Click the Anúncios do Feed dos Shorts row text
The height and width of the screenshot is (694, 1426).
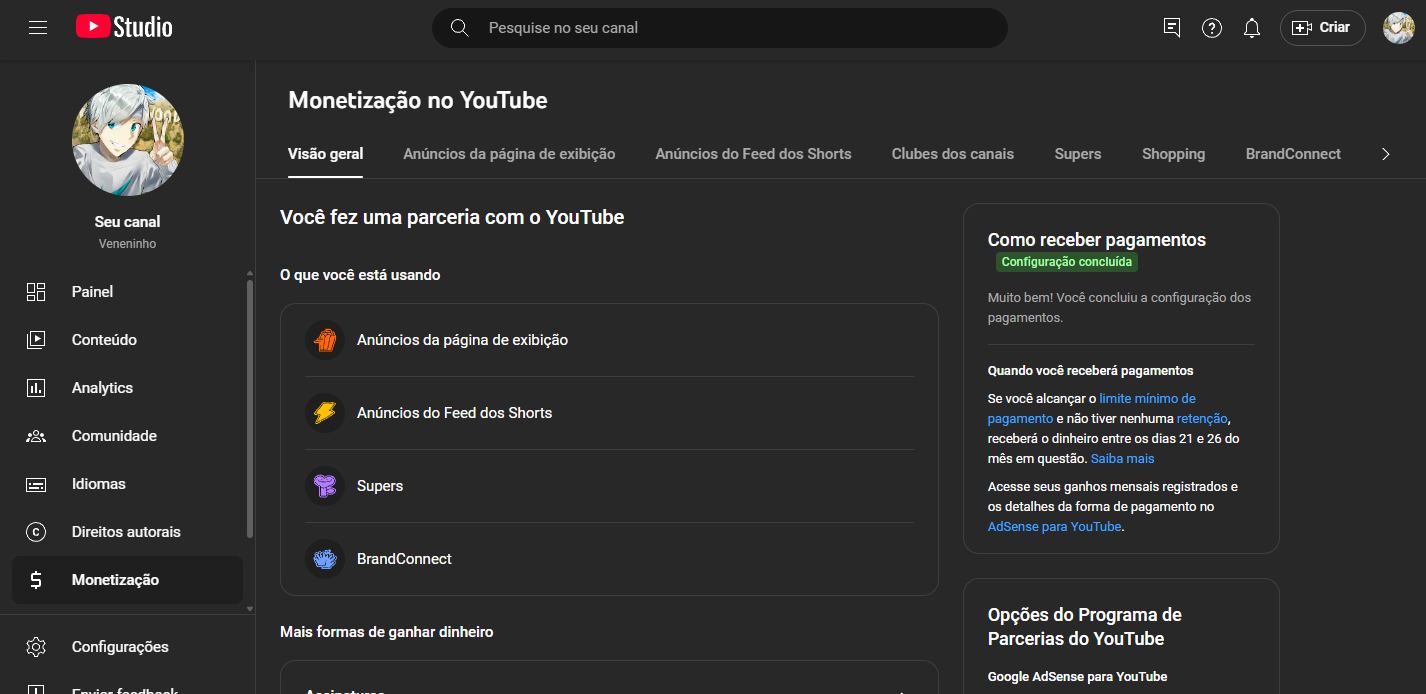click(x=454, y=413)
